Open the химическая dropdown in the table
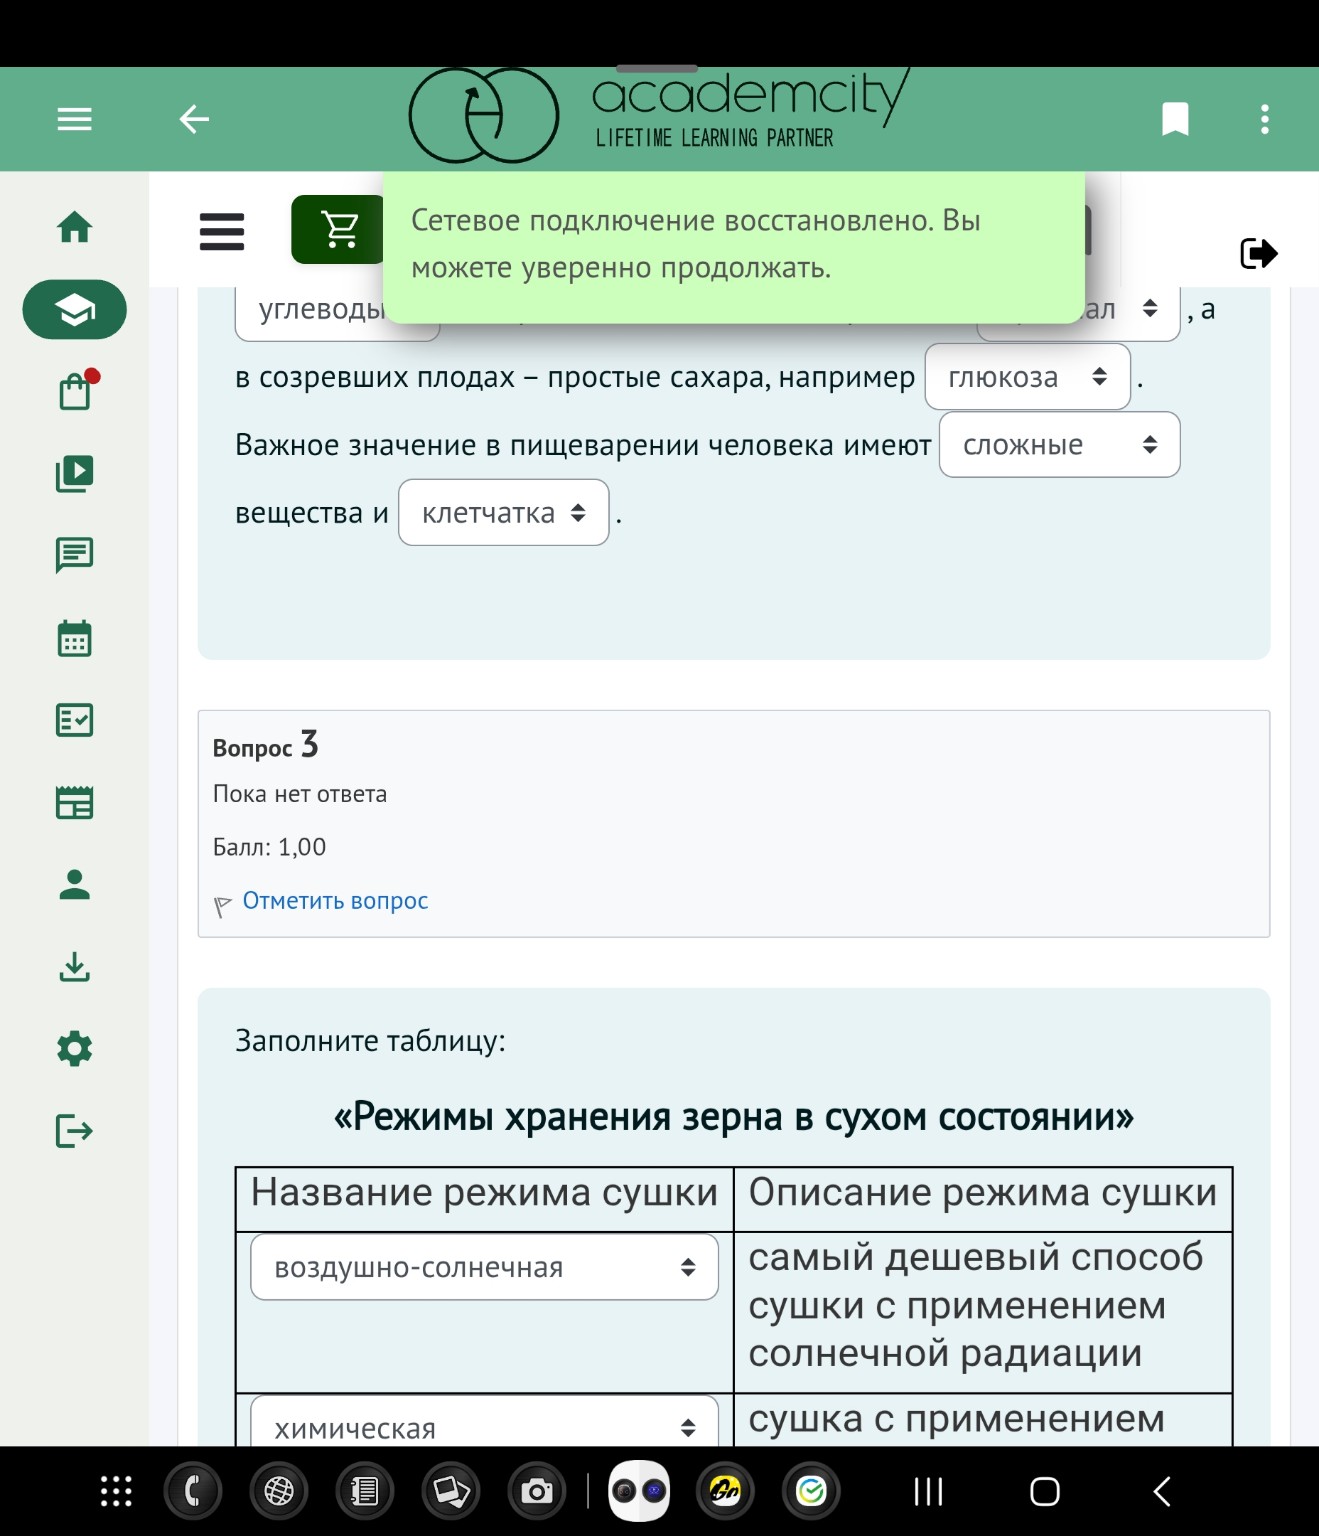 pyautogui.click(x=483, y=1425)
